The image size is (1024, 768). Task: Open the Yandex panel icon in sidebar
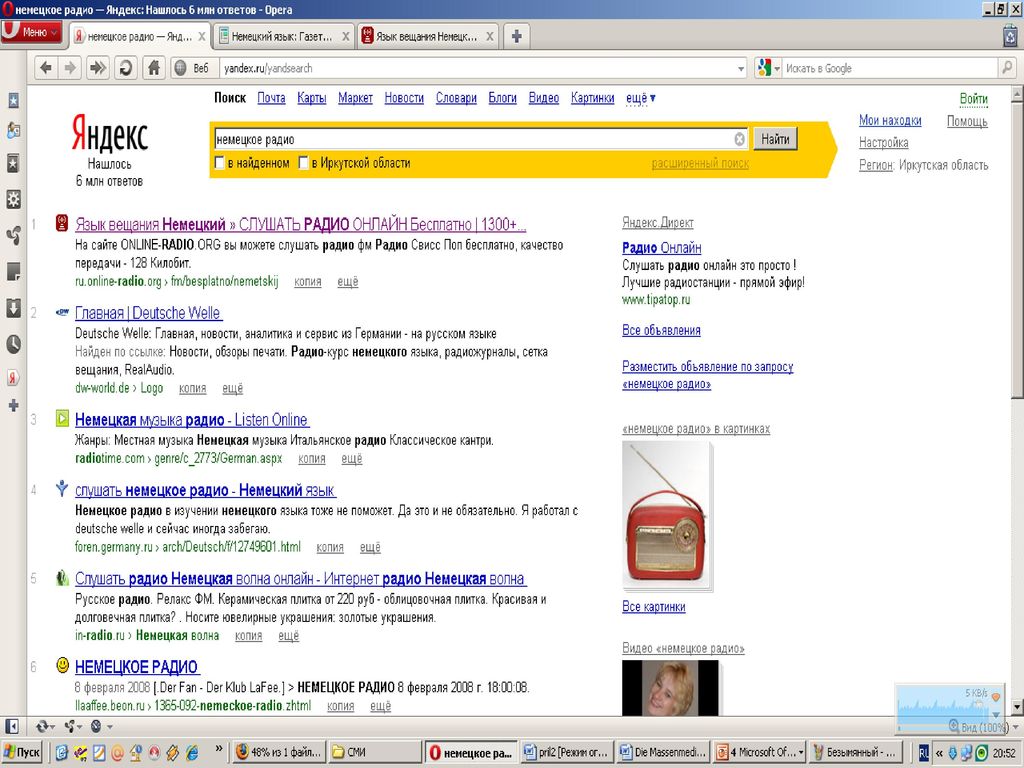pyautogui.click(x=13, y=377)
